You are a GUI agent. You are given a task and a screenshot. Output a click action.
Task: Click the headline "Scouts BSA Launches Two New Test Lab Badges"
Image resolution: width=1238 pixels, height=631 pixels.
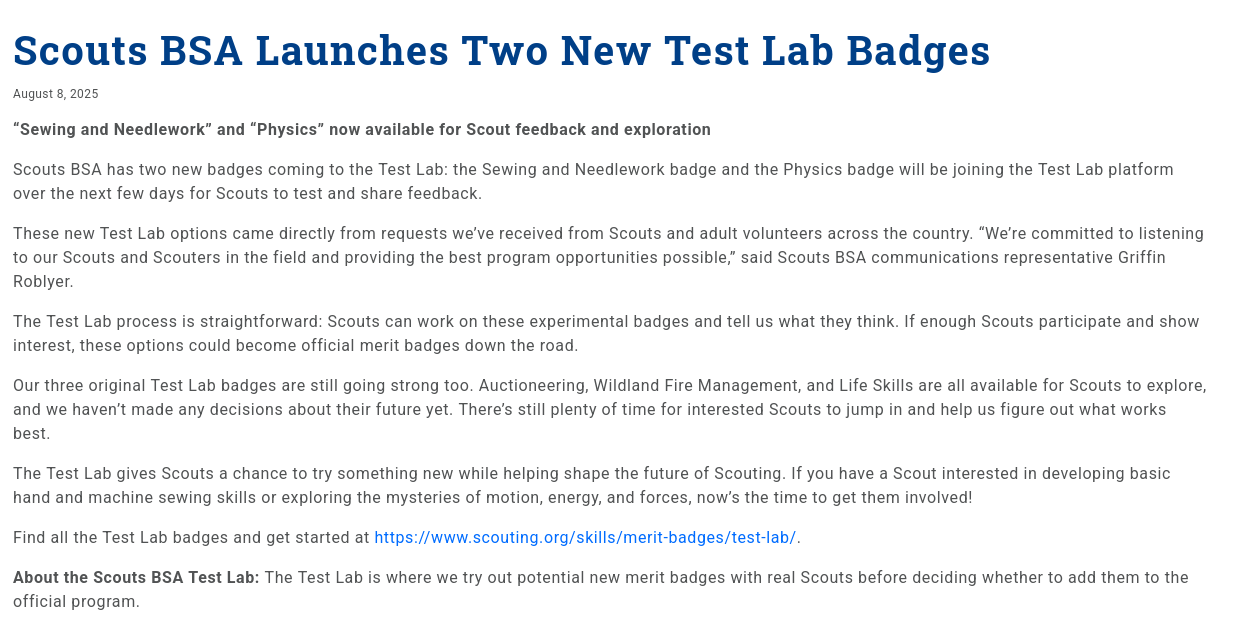(x=501, y=51)
